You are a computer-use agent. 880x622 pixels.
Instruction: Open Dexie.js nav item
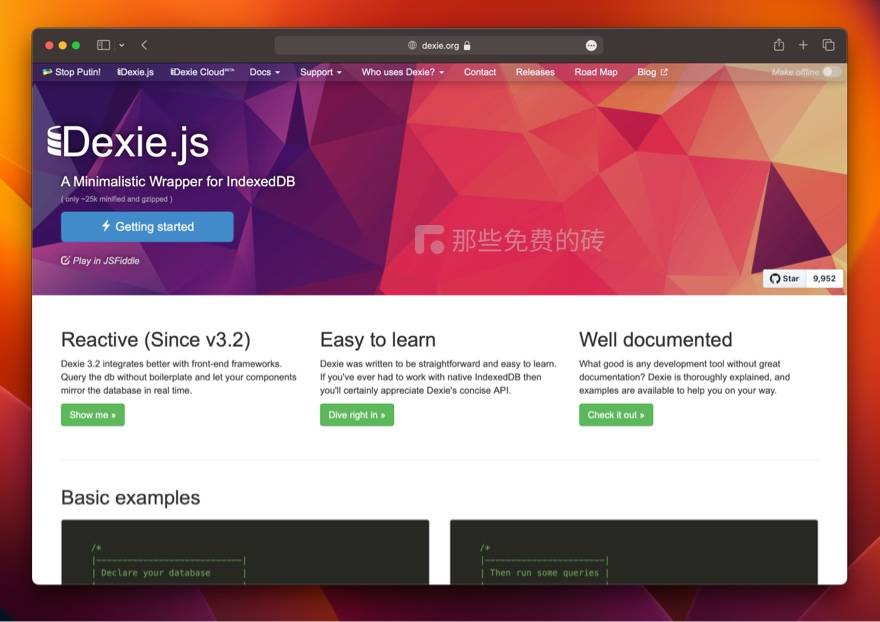click(x=135, y=72)
